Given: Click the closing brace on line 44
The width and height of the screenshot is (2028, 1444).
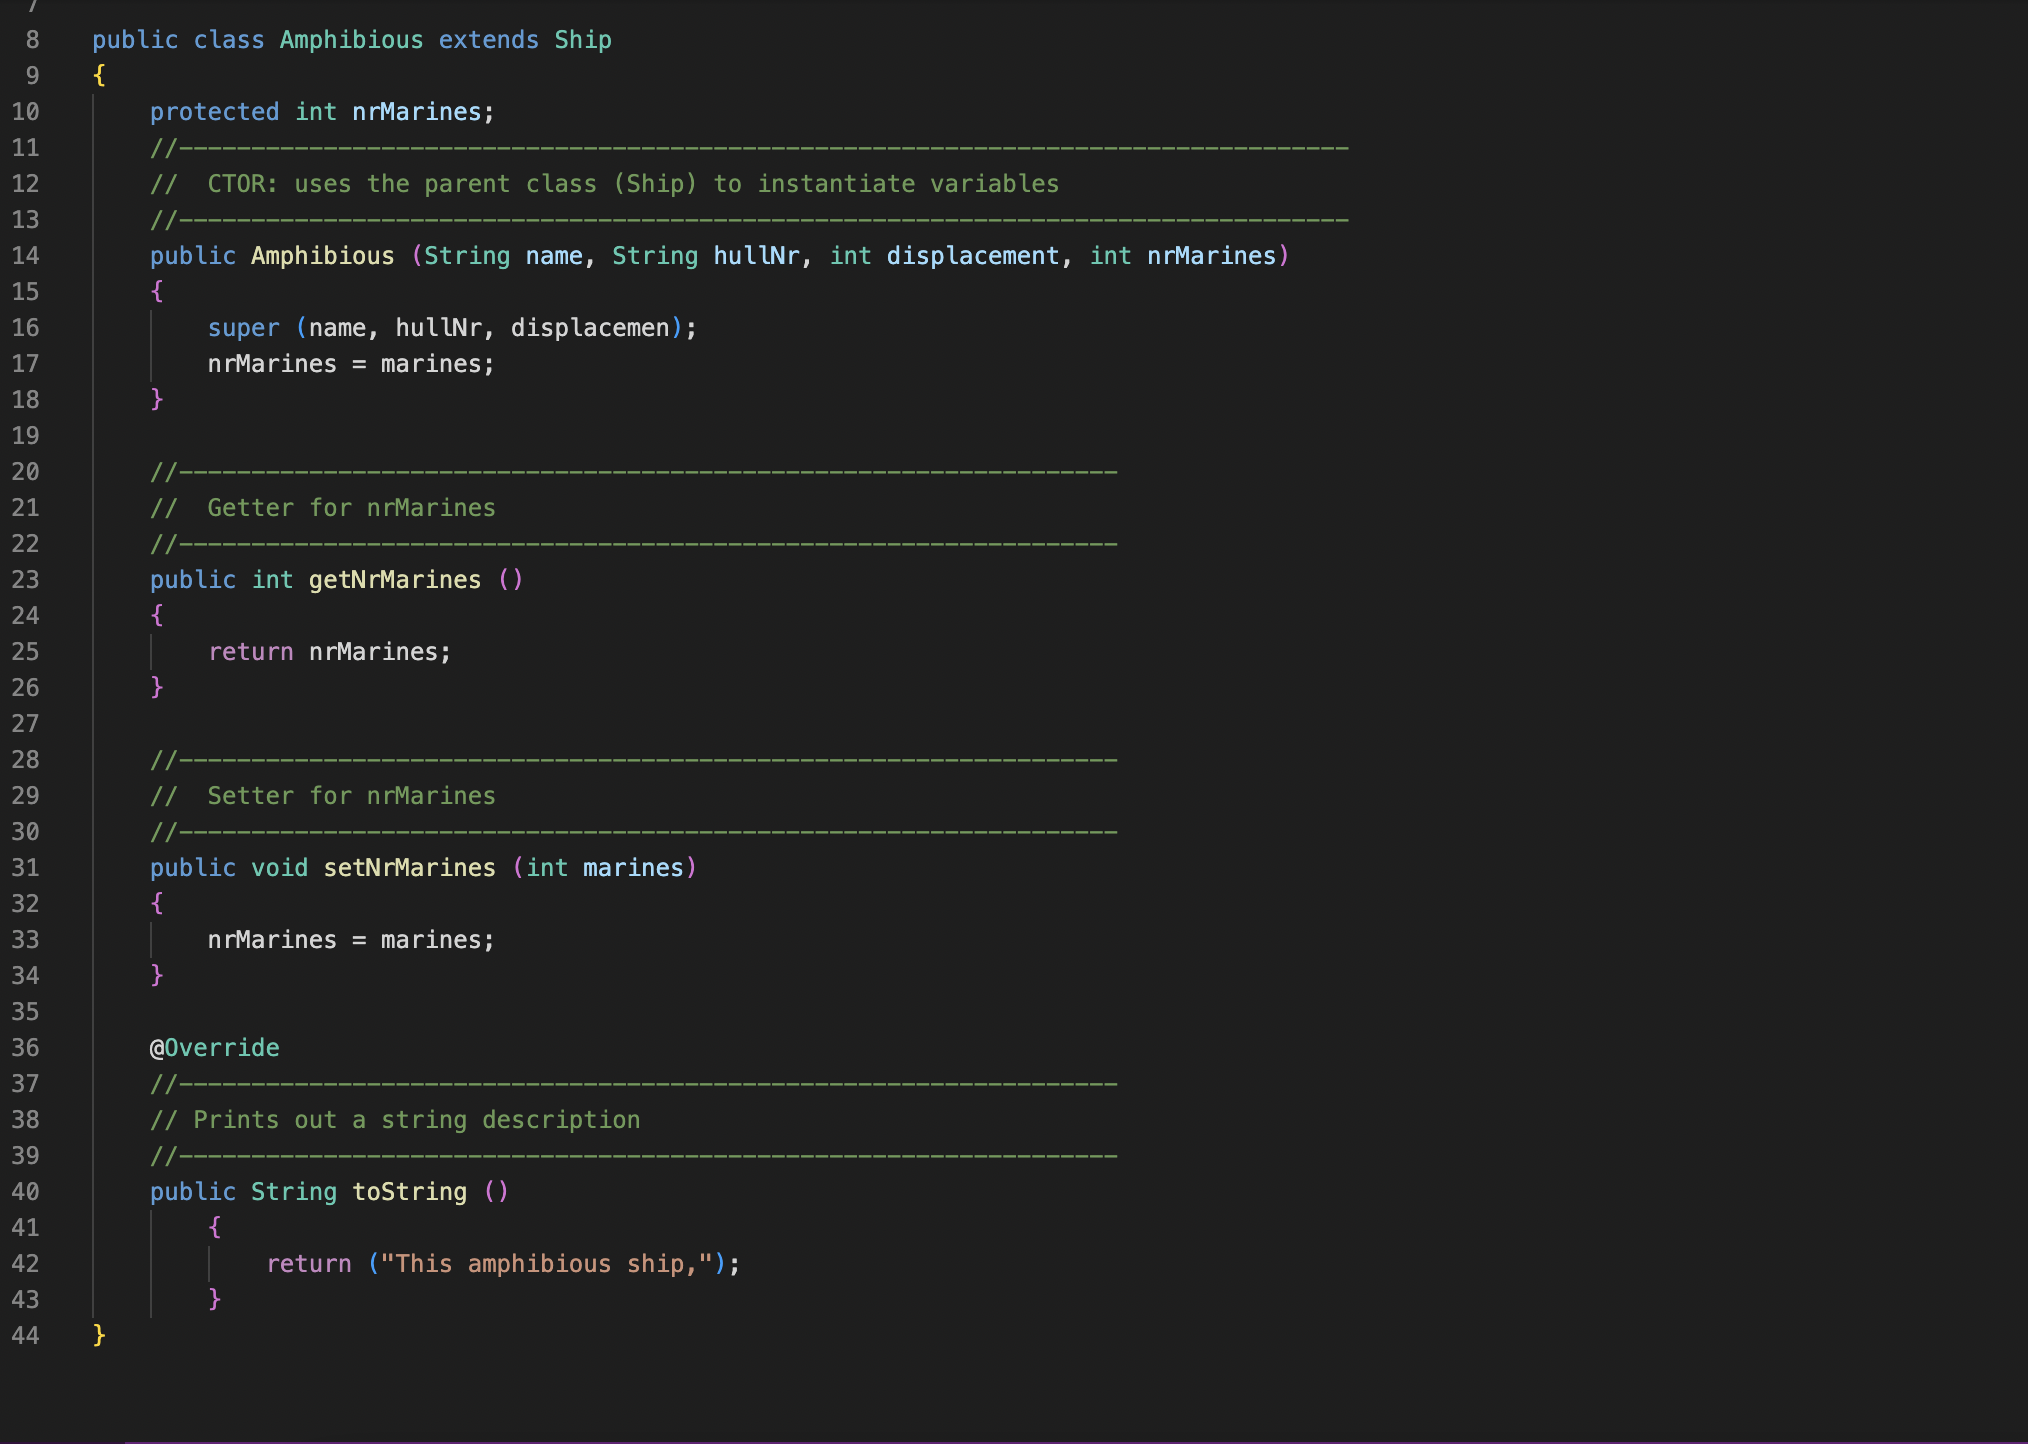Looking at the screenshot, I should (x=100, y=1336).
